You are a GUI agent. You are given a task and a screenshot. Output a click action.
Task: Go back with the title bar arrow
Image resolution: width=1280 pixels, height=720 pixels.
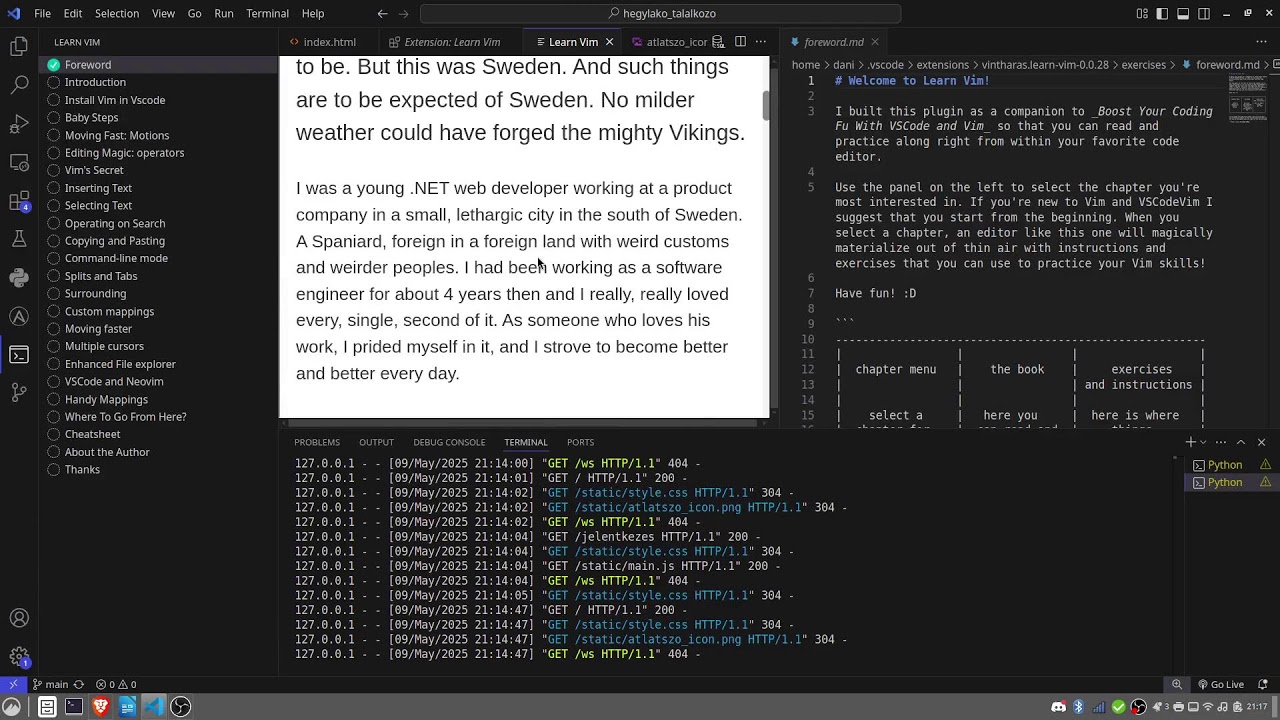[x=382, y=14]
